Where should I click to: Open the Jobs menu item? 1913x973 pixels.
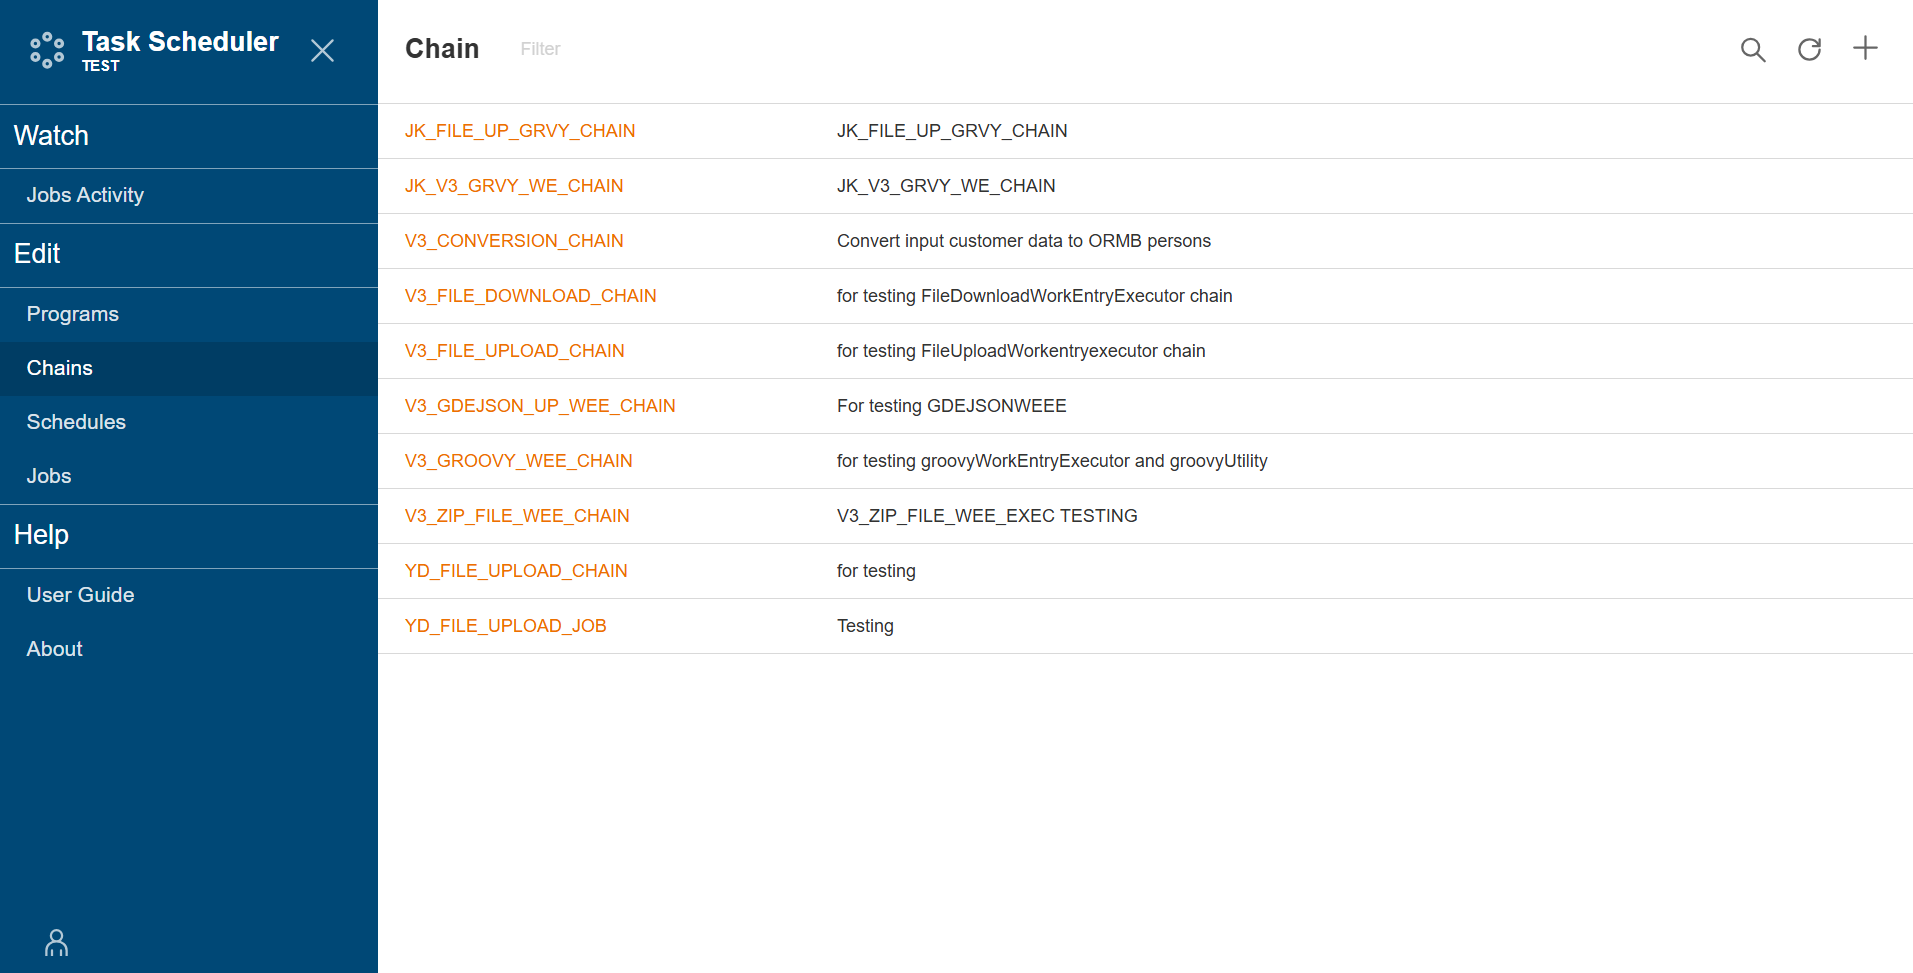(49, 476)
